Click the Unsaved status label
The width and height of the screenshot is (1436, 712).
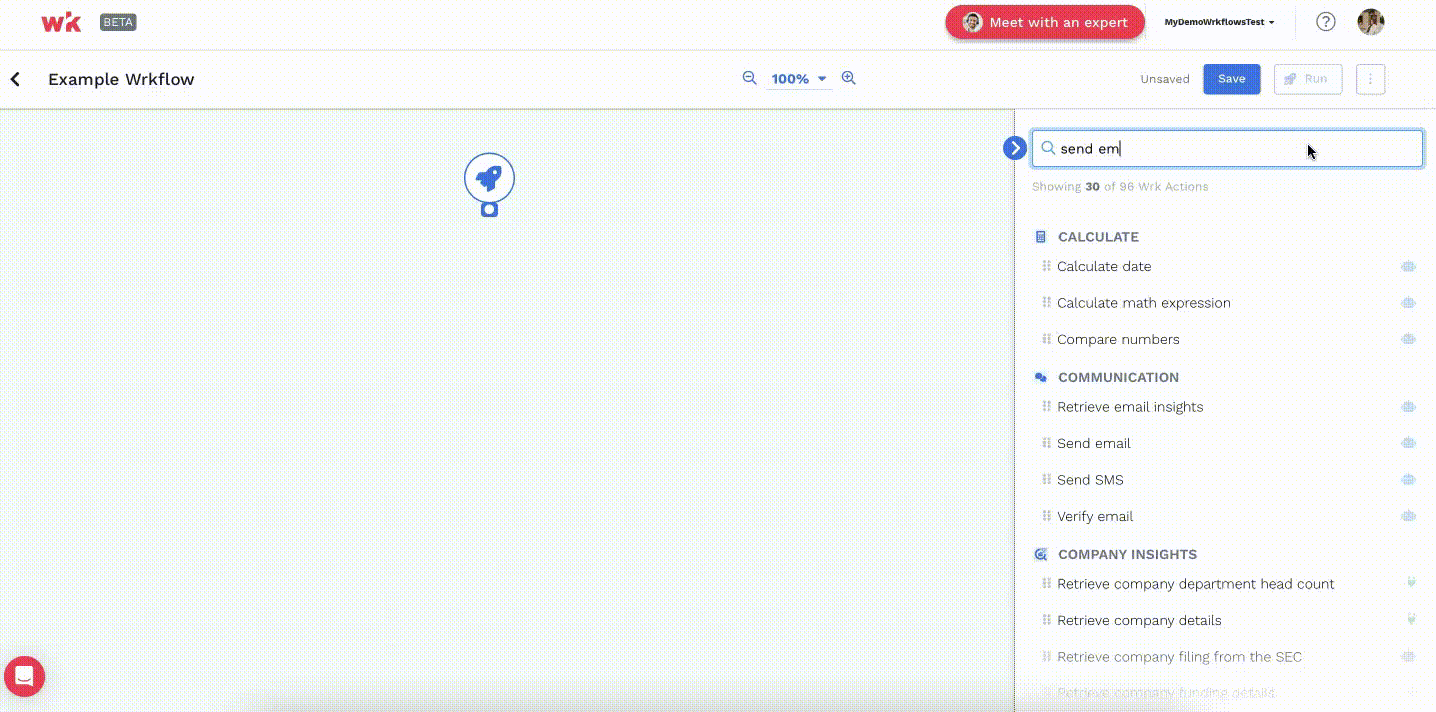(1165, 79)
